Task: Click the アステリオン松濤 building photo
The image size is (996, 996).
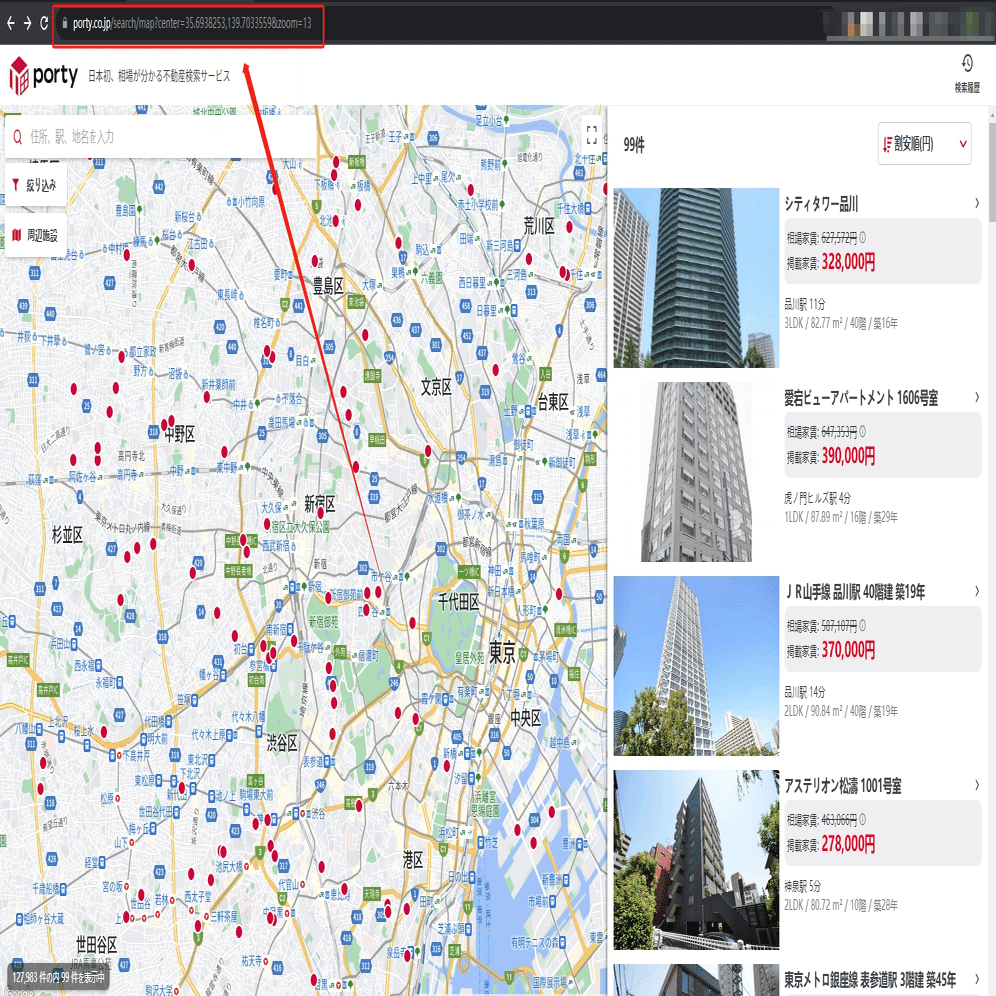Action: tap(696, 860)
